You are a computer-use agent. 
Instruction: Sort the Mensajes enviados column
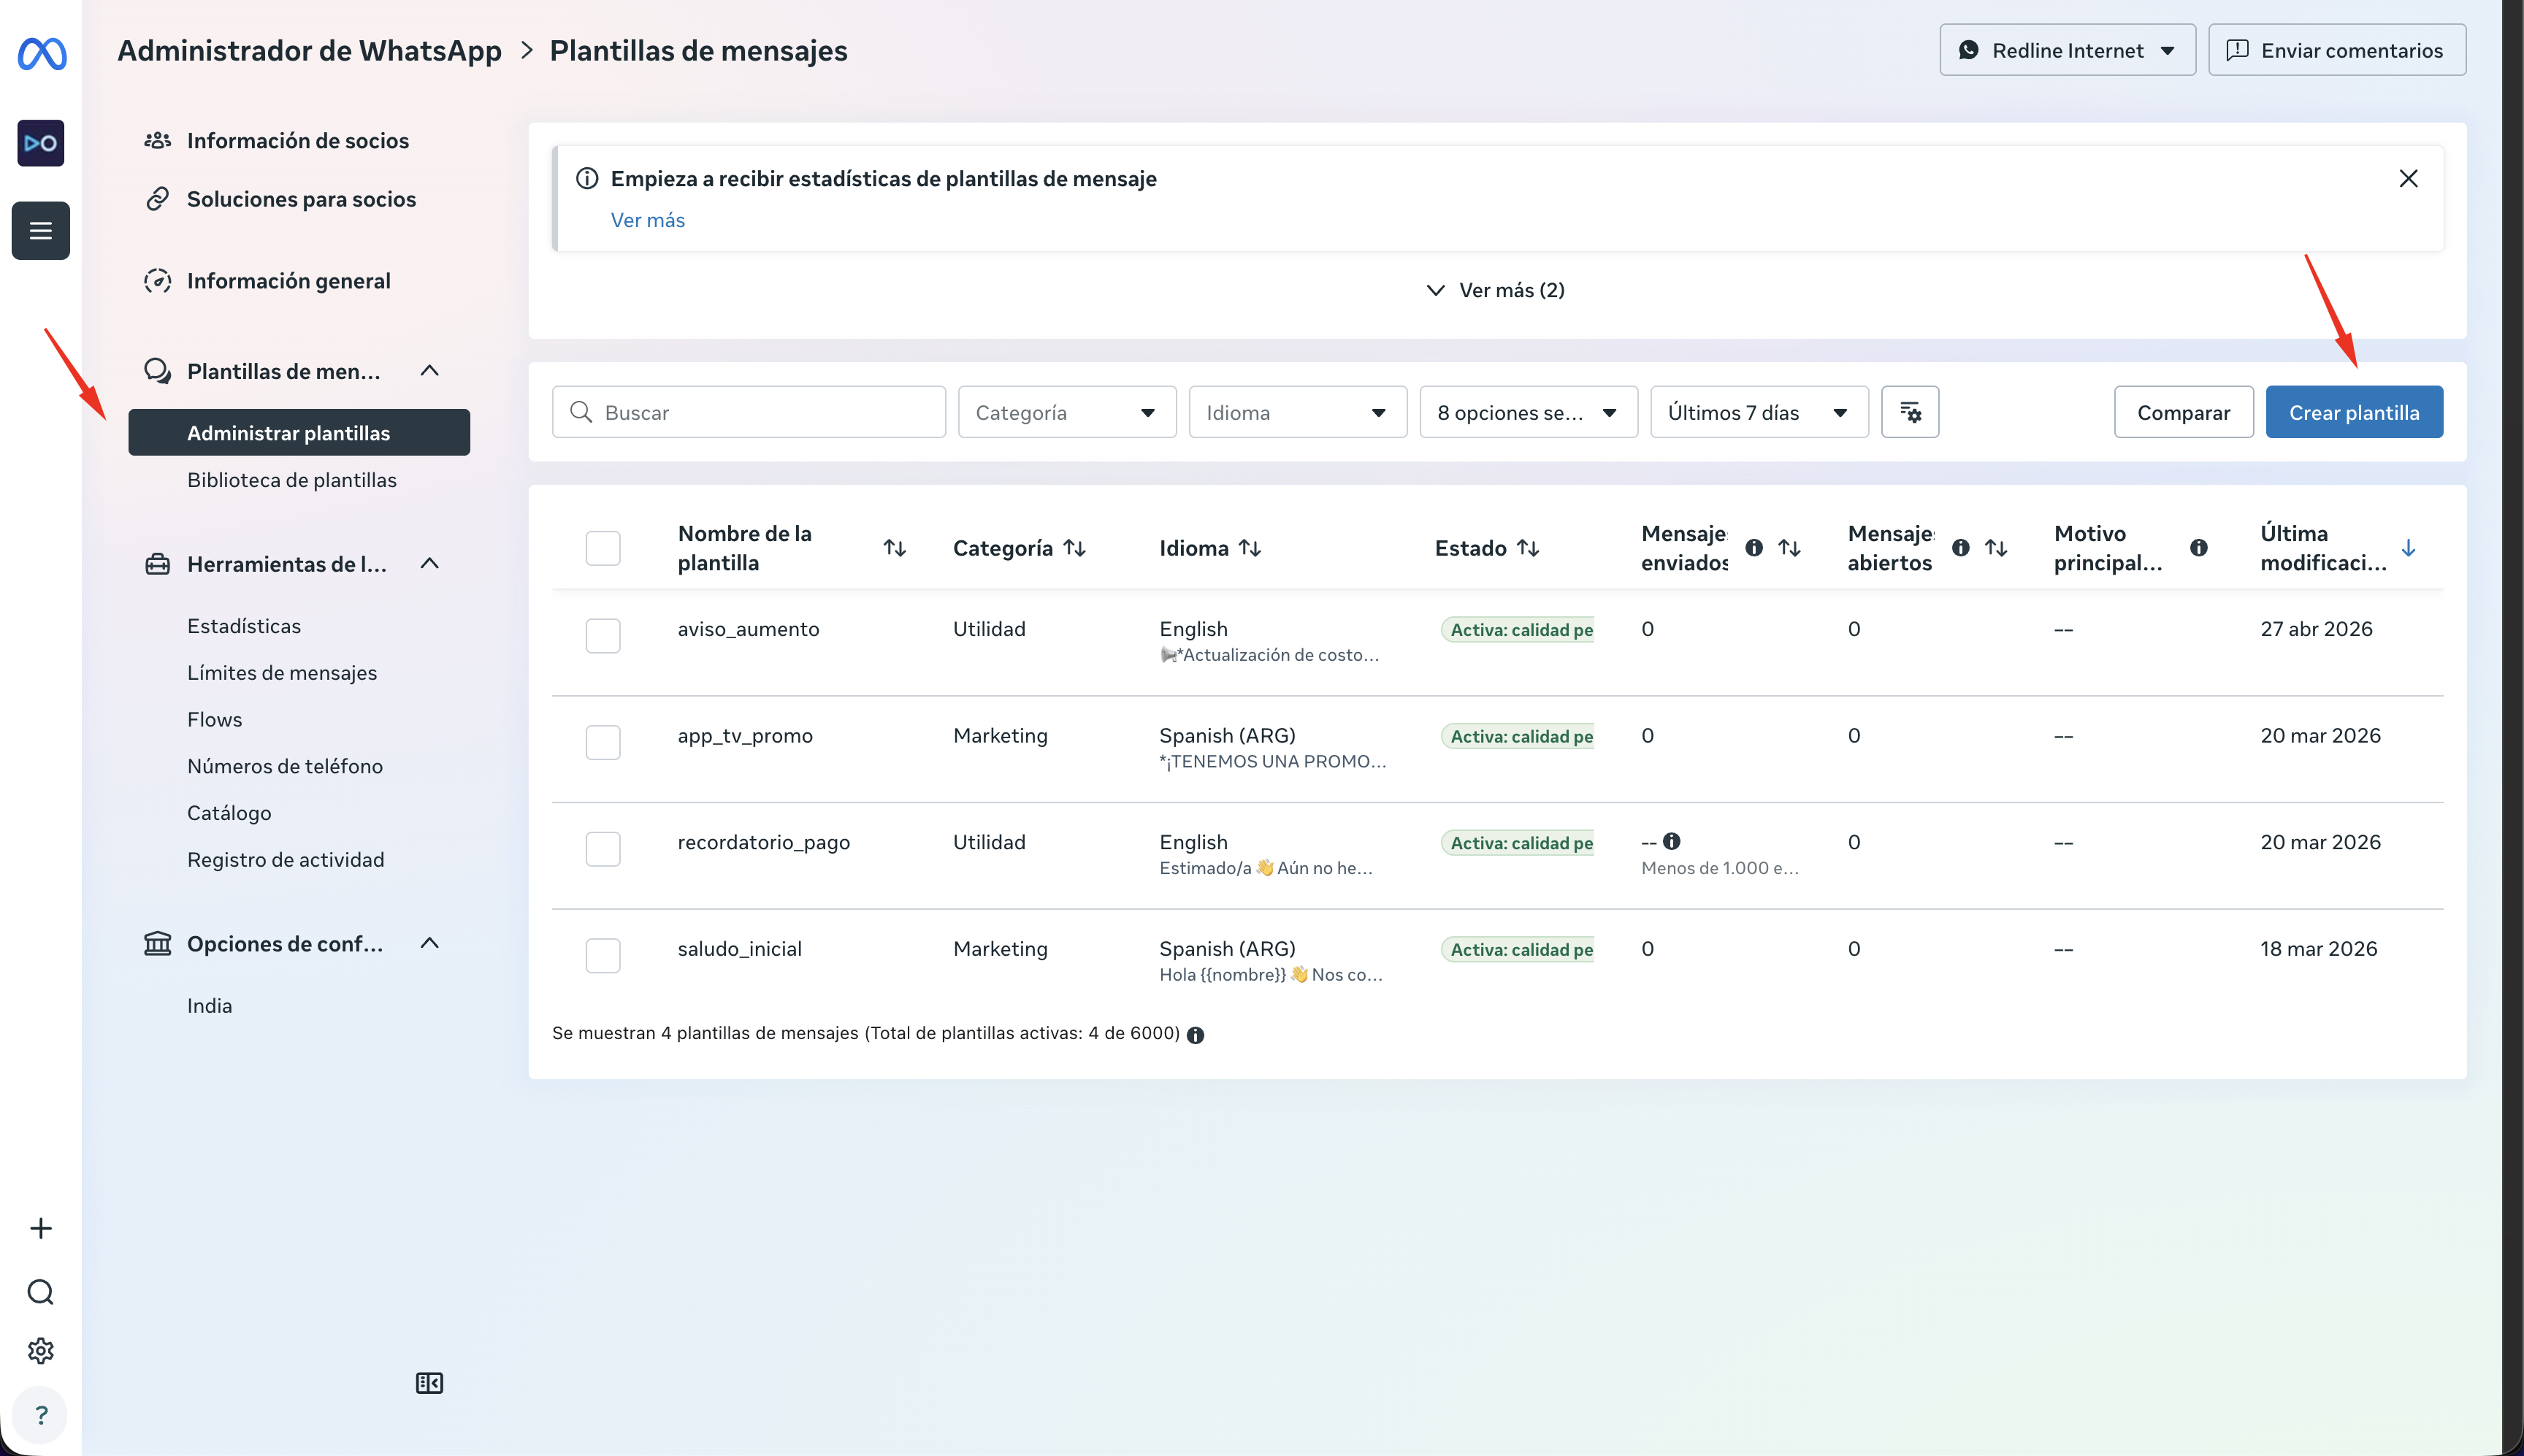pyautogui.click(x=1790, y=548)
